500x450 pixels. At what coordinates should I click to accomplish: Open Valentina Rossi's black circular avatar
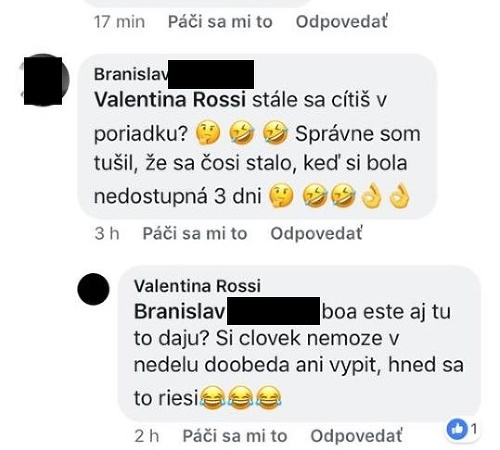coord(93,289)
